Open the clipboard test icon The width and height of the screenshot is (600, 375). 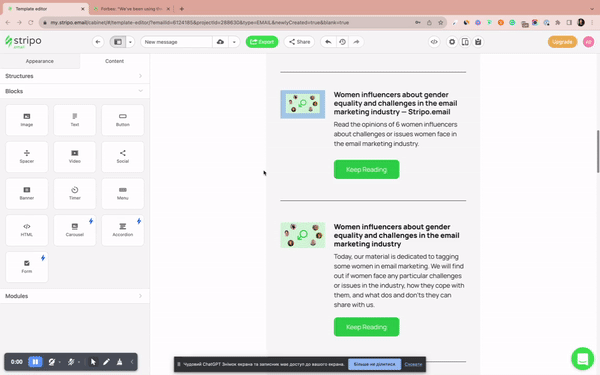pyautogui.click(x=478, y=42)
